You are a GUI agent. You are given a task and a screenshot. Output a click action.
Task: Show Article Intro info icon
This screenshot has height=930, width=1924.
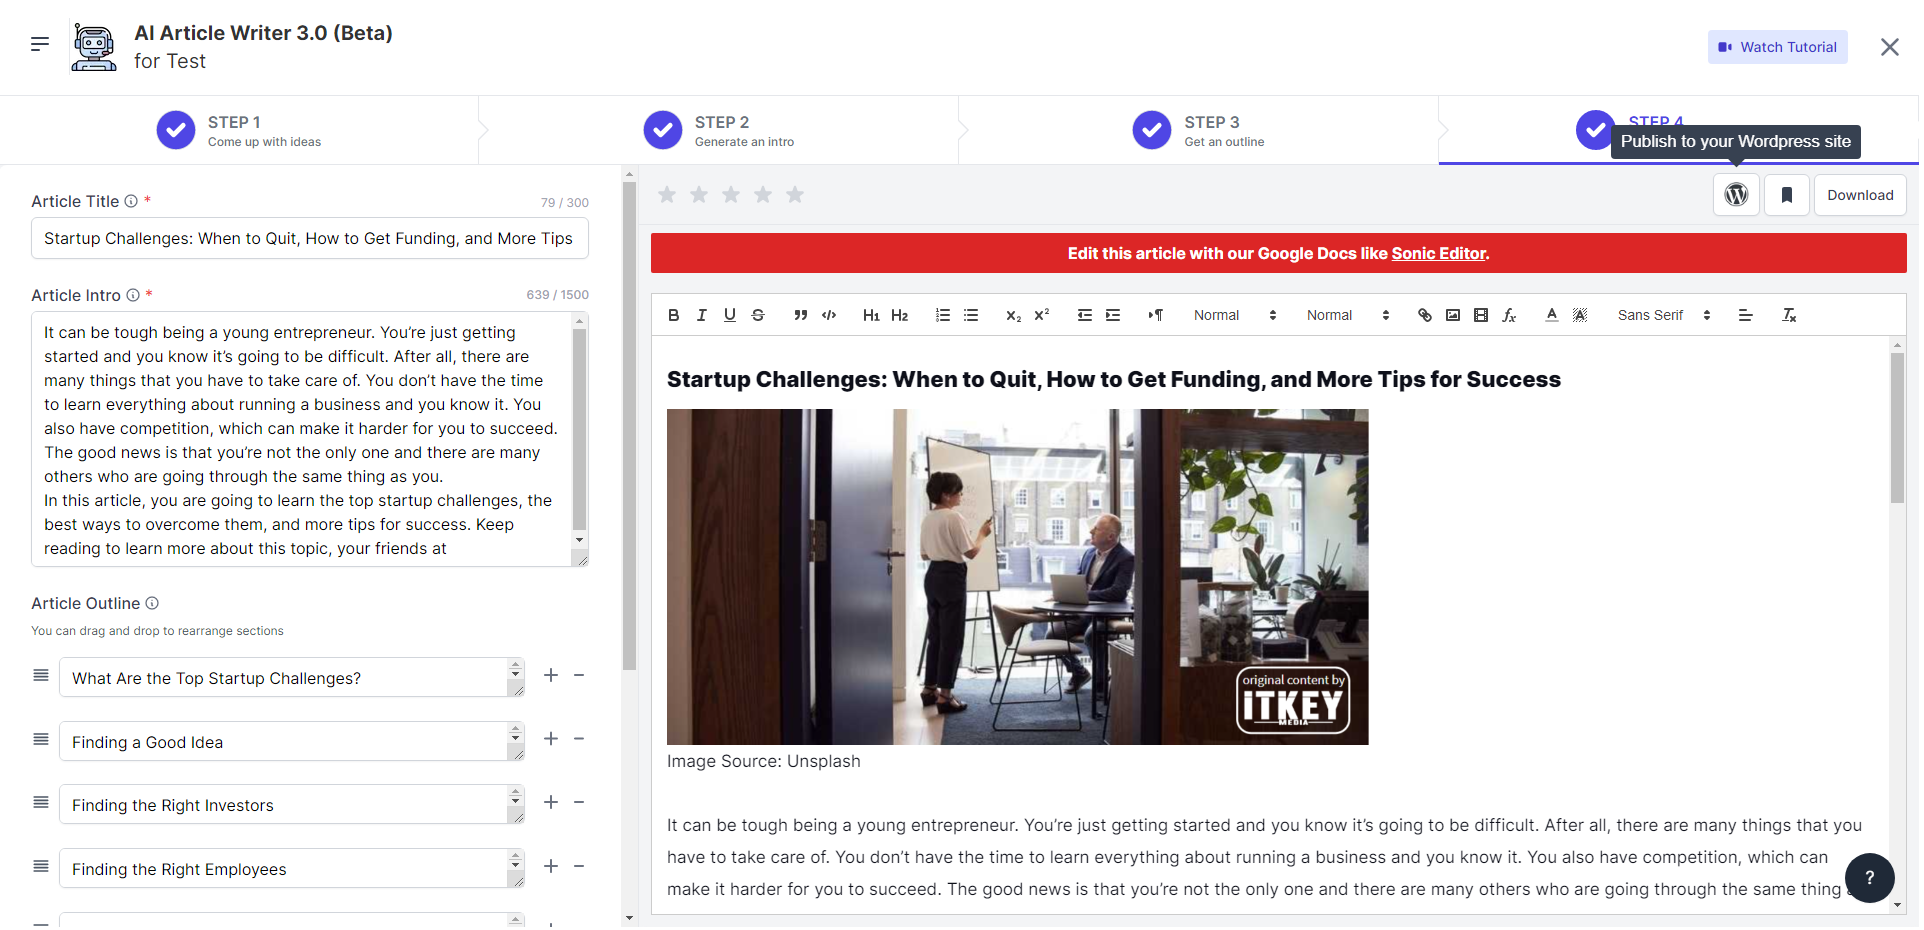tap(132, 295)
